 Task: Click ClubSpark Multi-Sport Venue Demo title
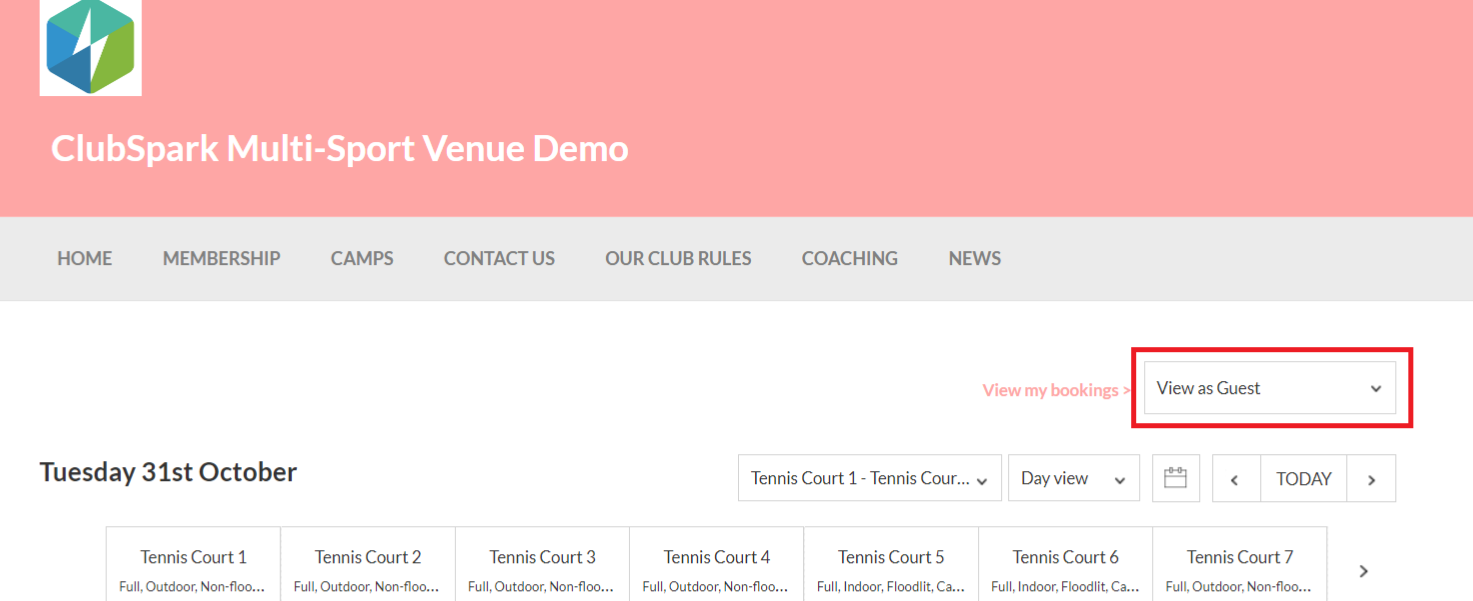point(340,148)
